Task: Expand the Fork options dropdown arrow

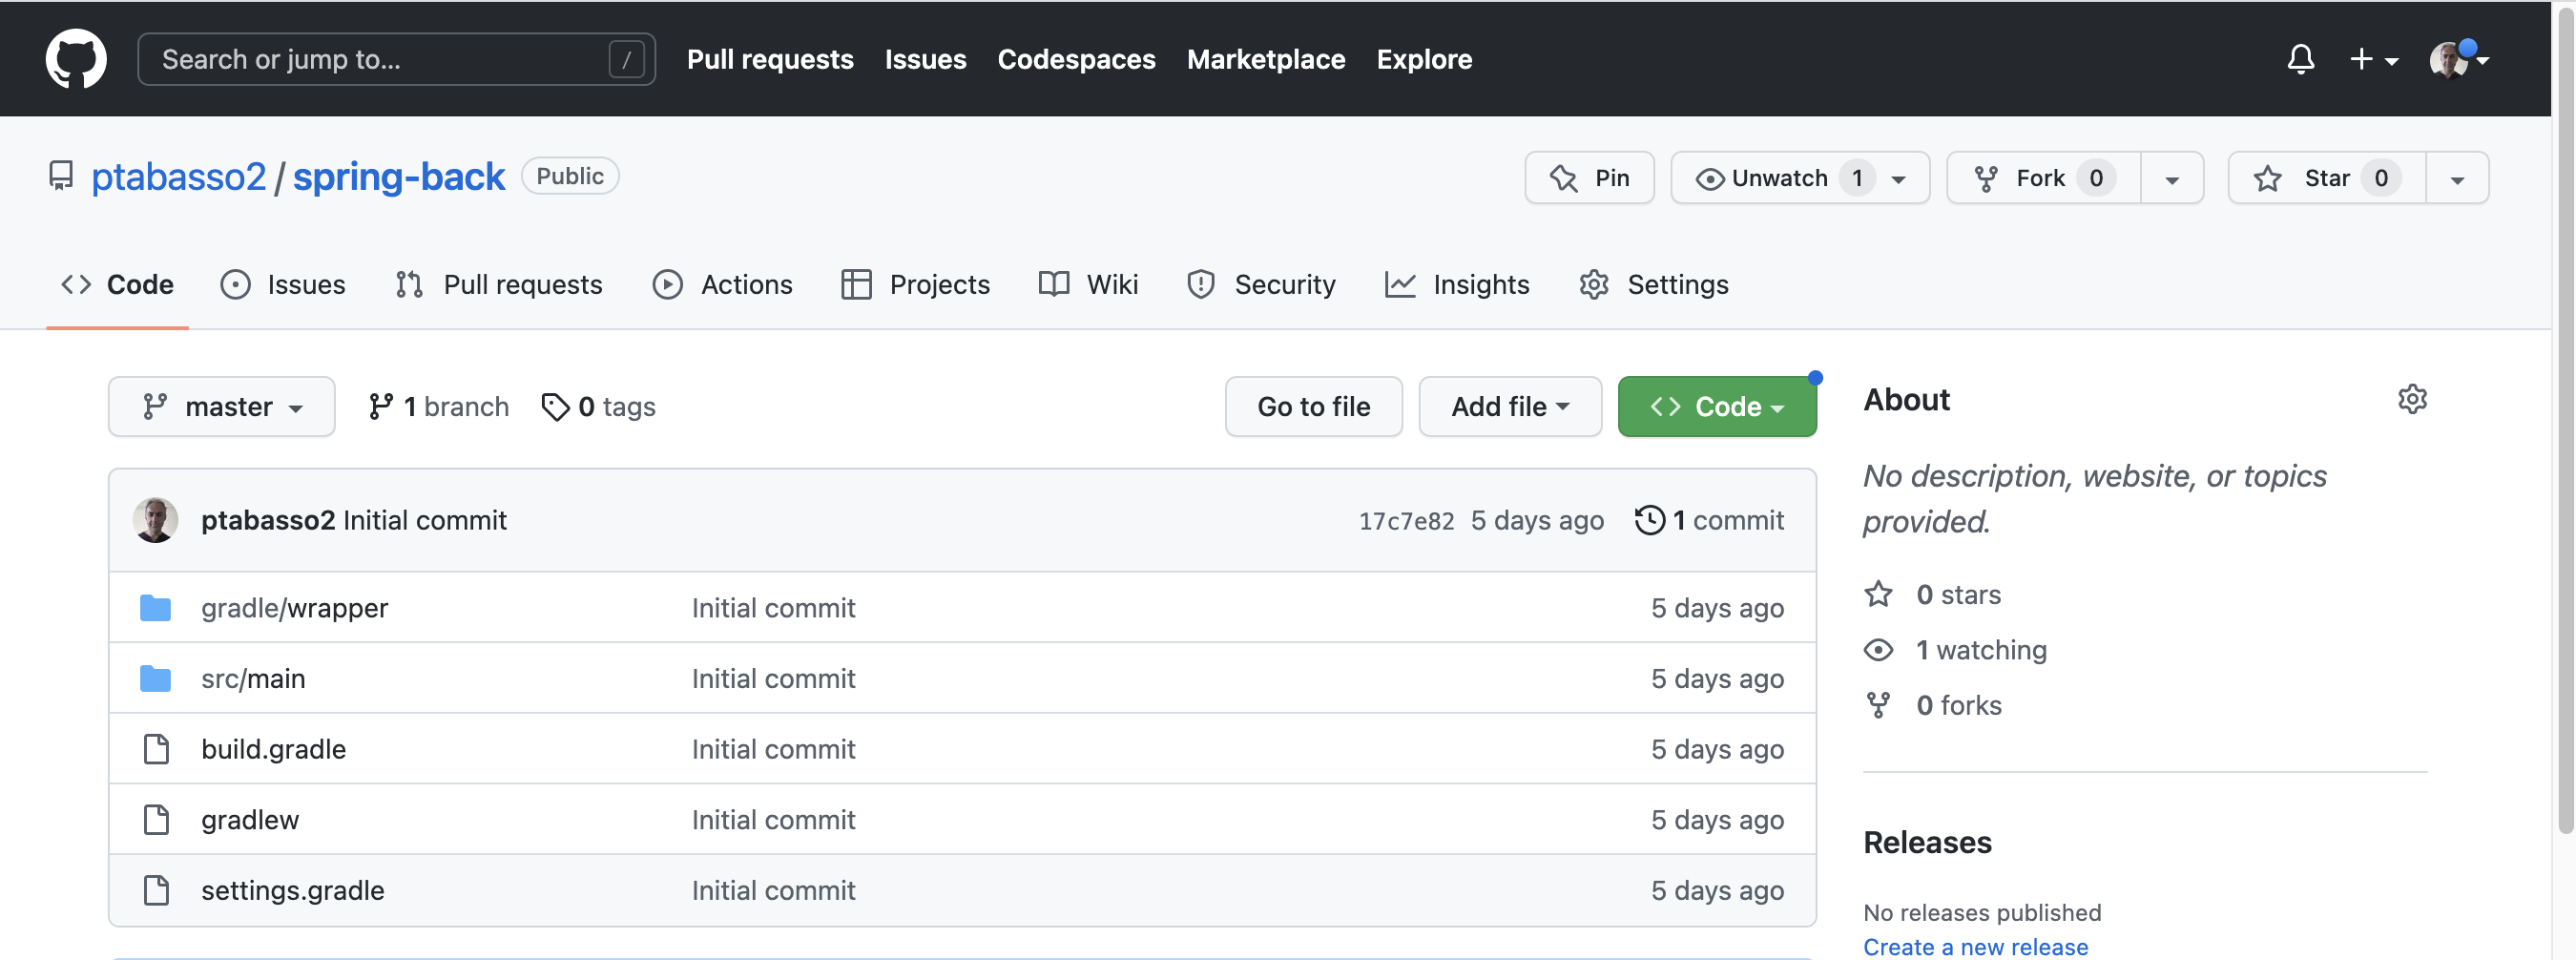Action: 2172,179
